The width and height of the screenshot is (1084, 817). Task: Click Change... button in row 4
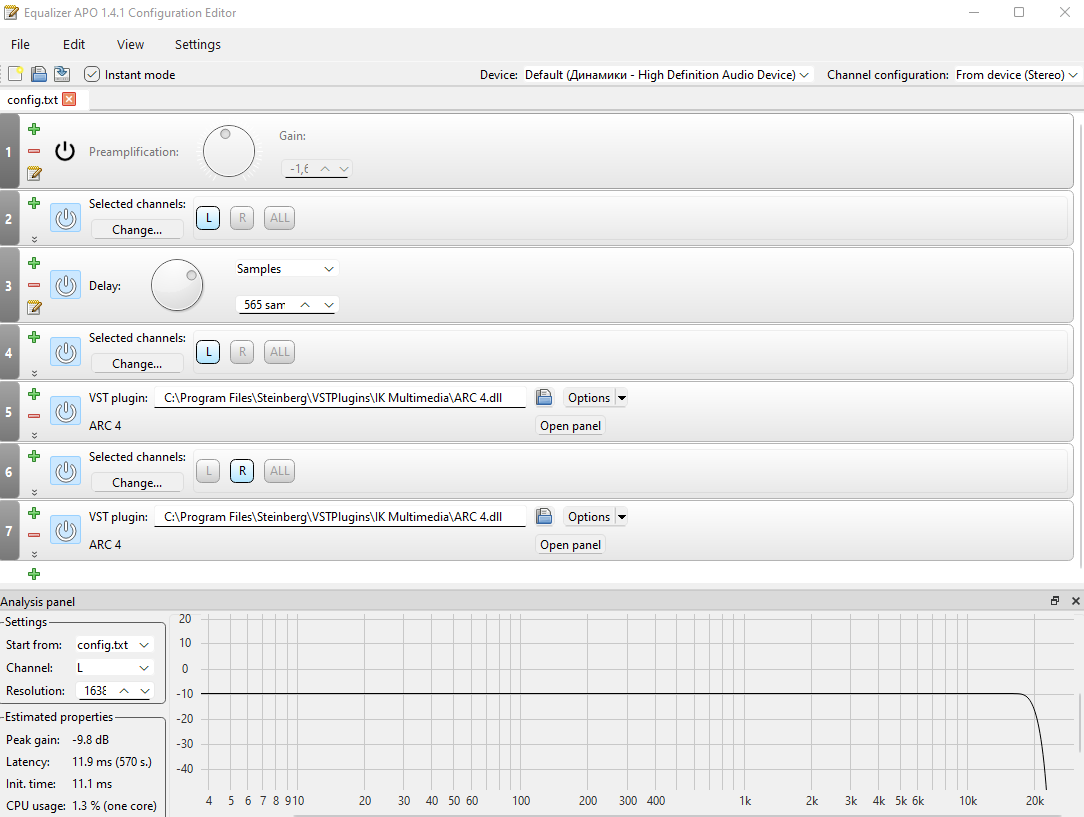click(137, 364)
